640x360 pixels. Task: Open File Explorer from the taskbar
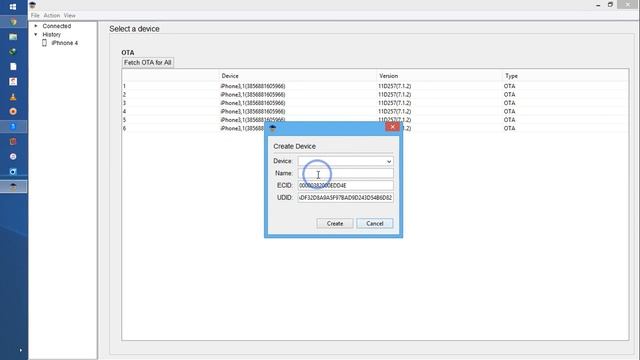[13, 37]
